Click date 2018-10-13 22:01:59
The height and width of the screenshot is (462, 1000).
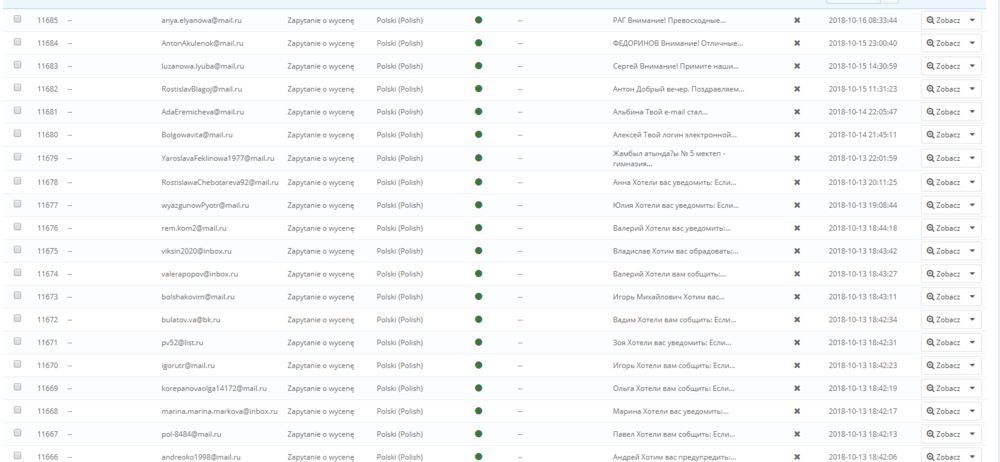click(x=863, y=158)
